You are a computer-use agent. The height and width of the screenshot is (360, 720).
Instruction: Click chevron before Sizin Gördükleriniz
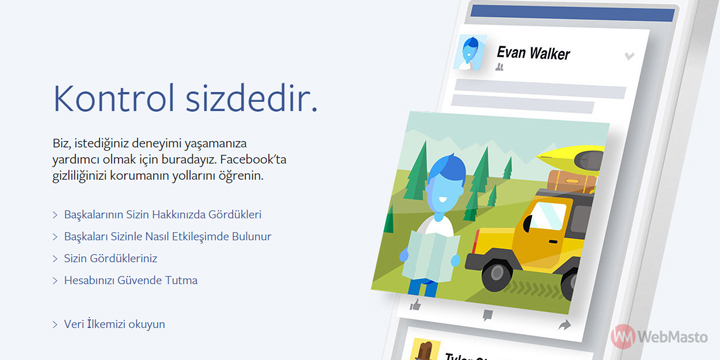[x=55, y=259]
